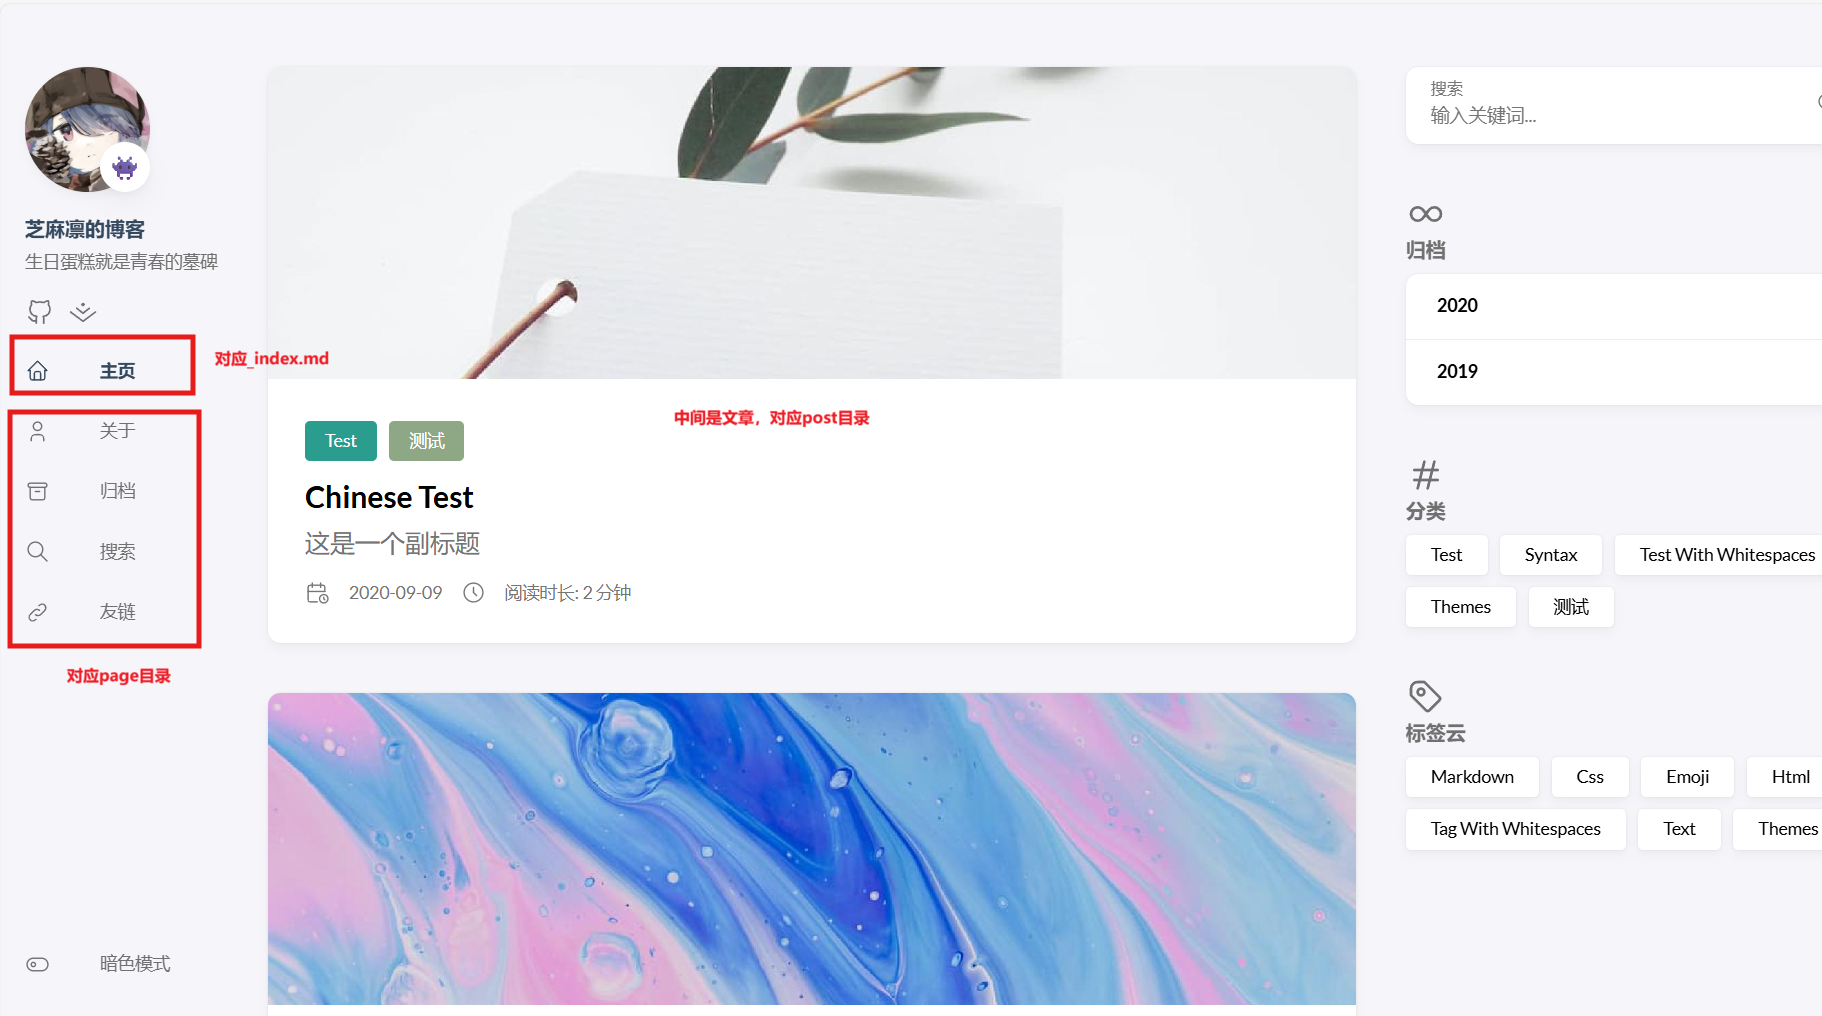Open the 归档 sidebar menu item
Image resolution: width=1822 pixels, height=1016 pixels.
[x=118, y=491]
